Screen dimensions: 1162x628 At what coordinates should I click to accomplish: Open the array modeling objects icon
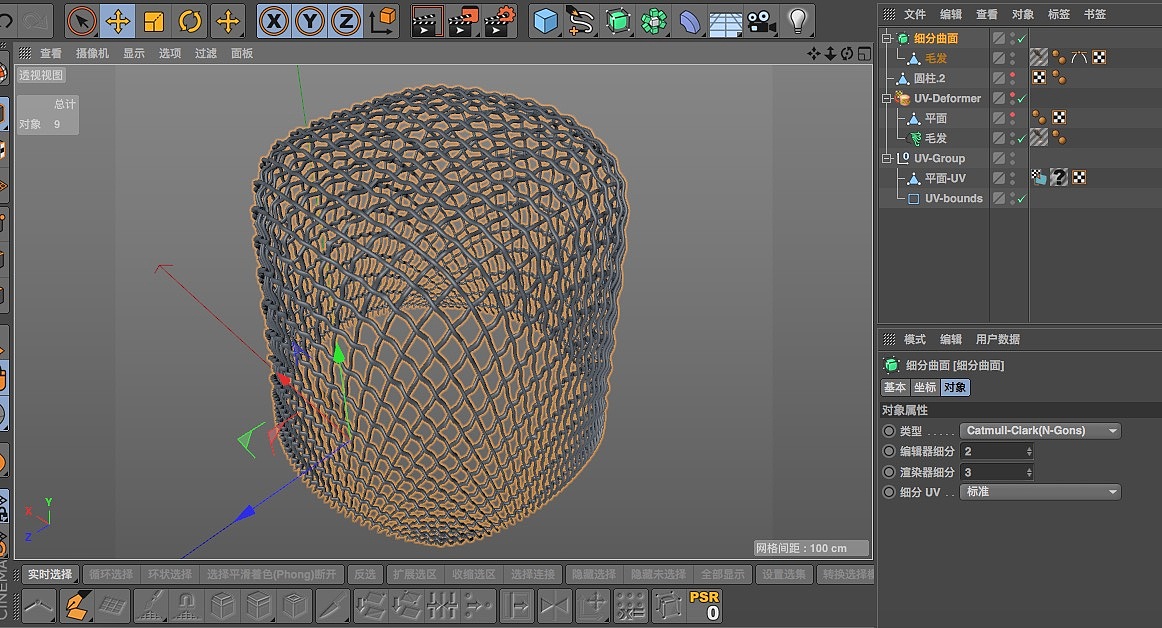(x=654, y=21)
